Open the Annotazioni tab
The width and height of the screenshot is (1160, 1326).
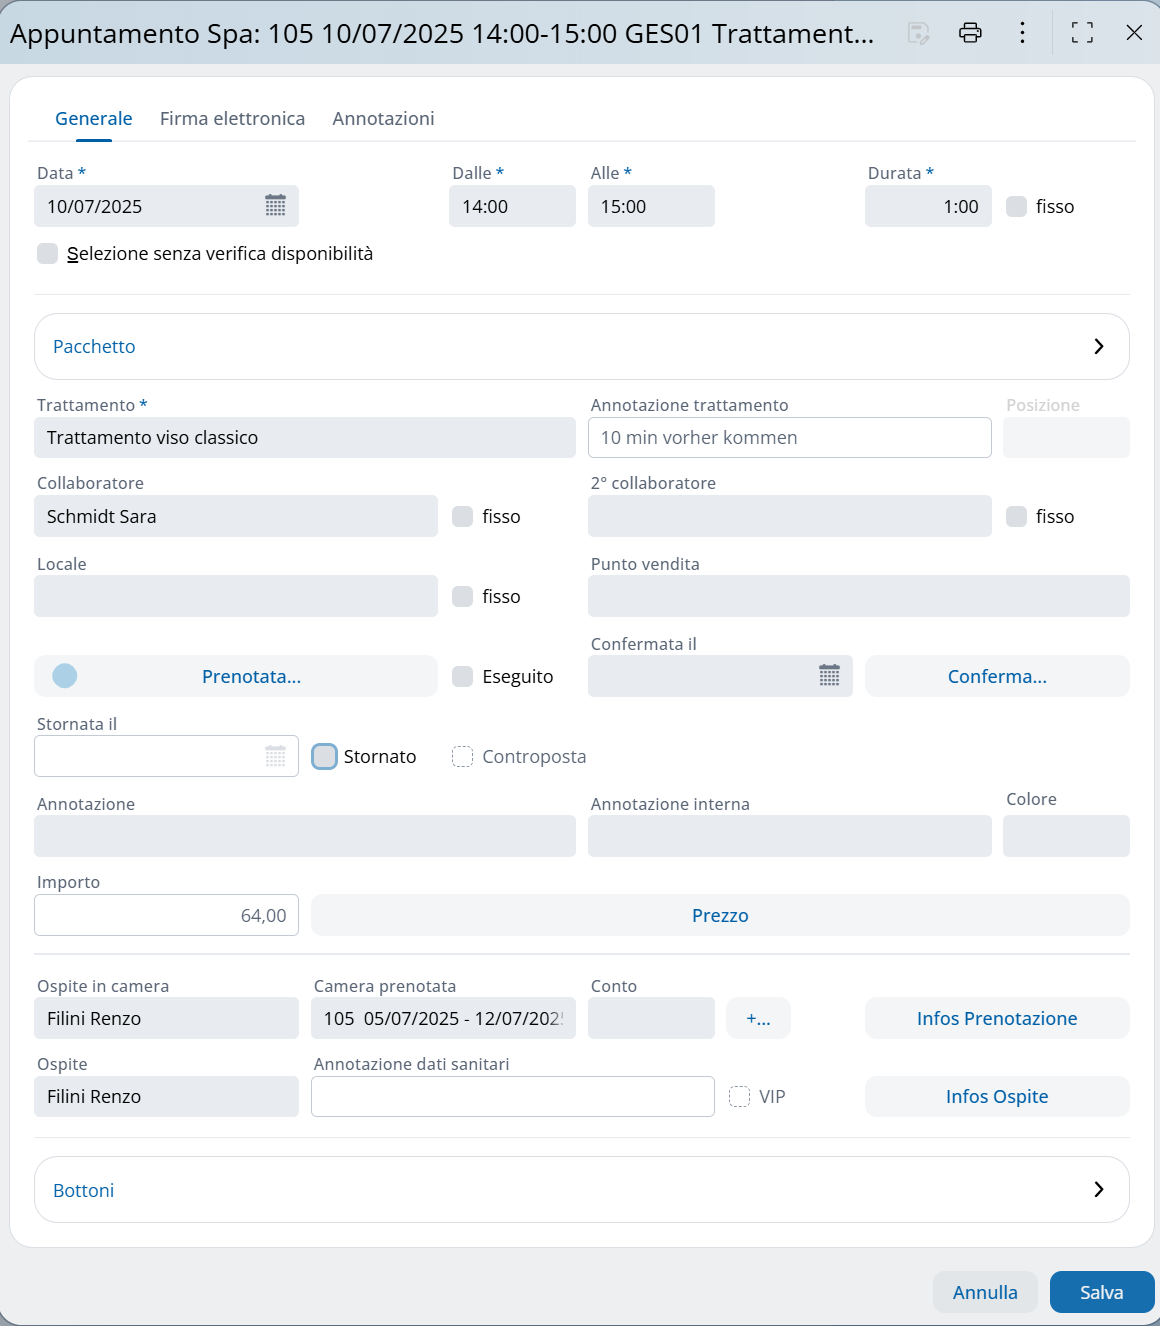tap(383, 119)
